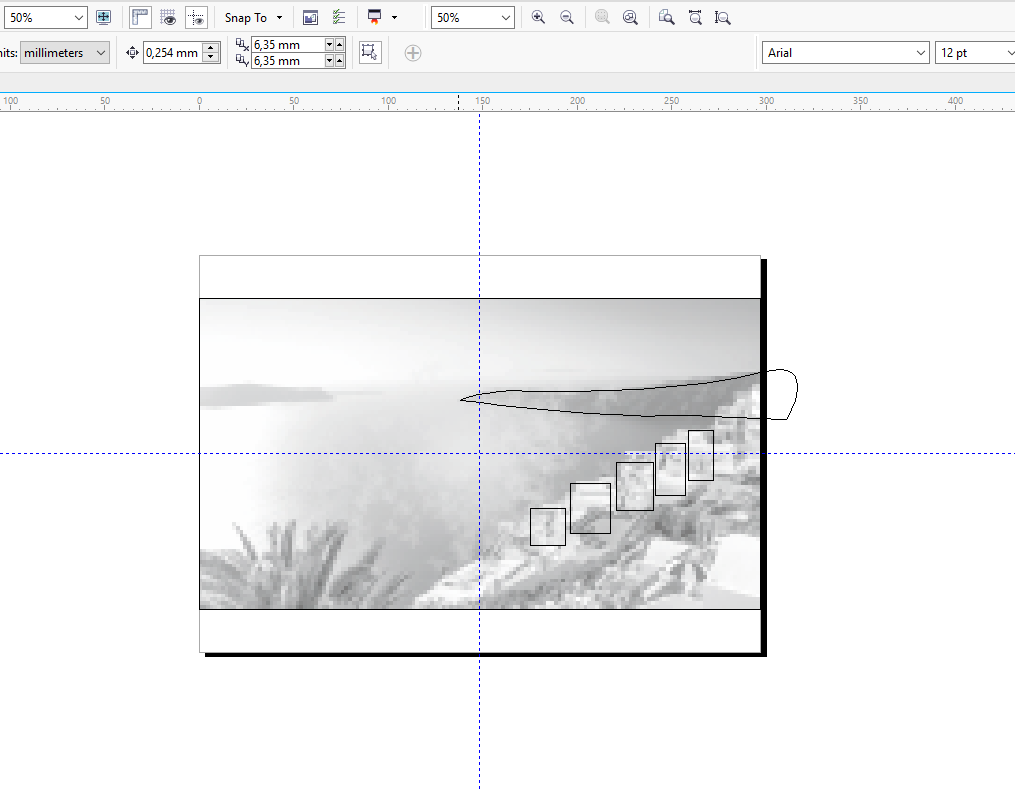The width and height of the screenshot is (1015, 790).
Task: Click the Zoom to Page Height icon
Action: pos(723,18)
